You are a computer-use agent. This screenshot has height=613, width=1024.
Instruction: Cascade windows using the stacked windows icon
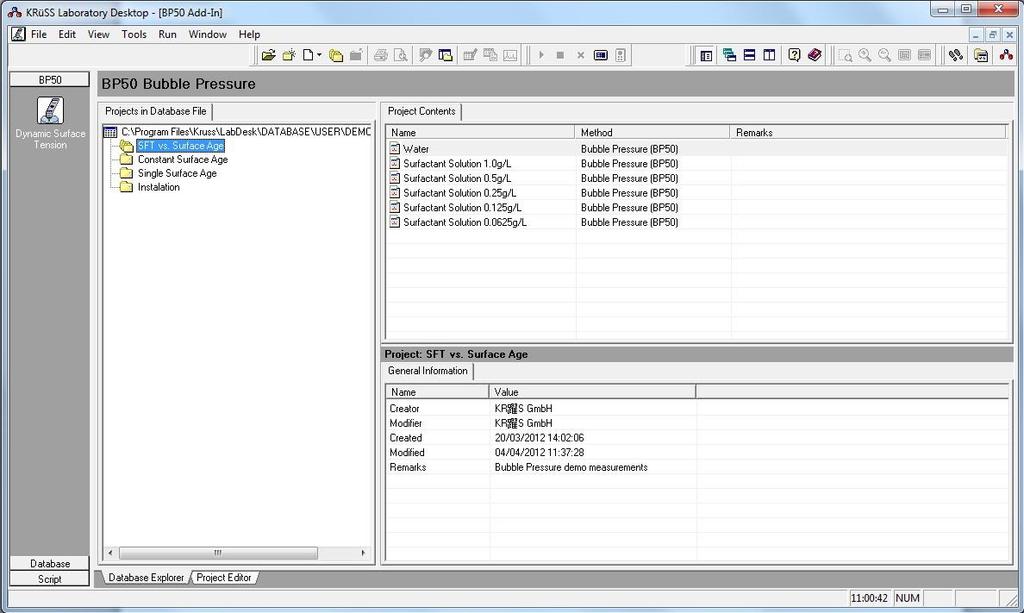[729, 55]
